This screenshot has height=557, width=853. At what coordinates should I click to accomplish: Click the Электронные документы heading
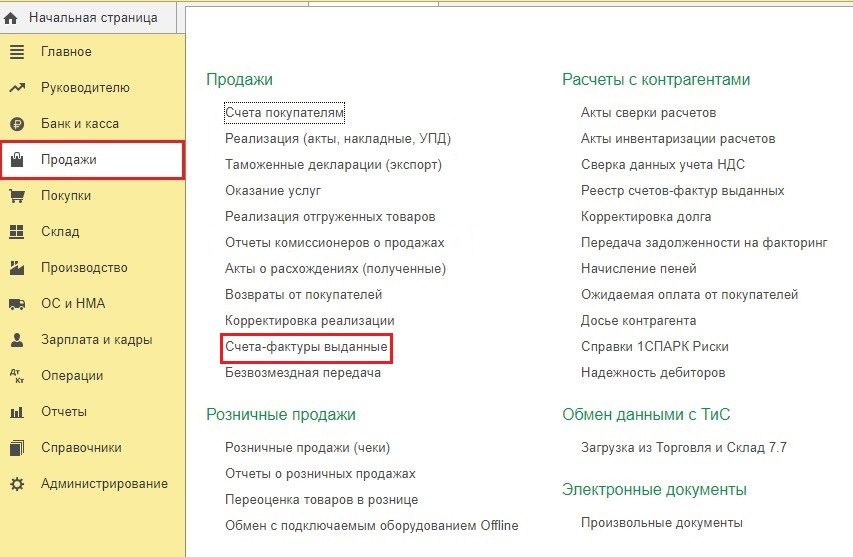(x=654, y=490)
